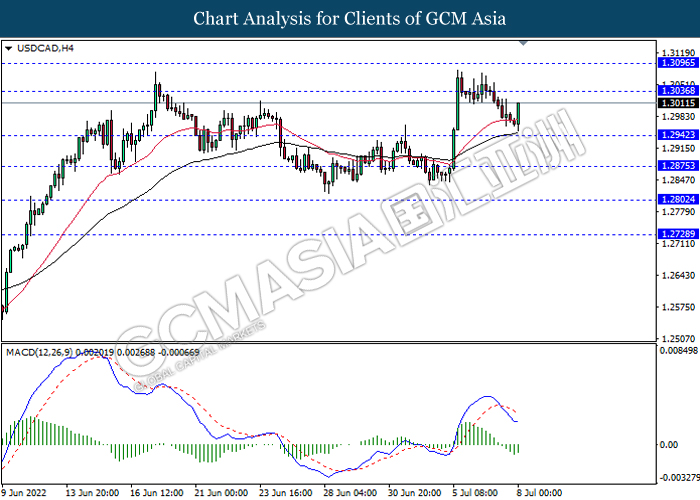The image size is (700, 500).
Task: Click the 1.29150 price axis value
Action: [679, 148]
